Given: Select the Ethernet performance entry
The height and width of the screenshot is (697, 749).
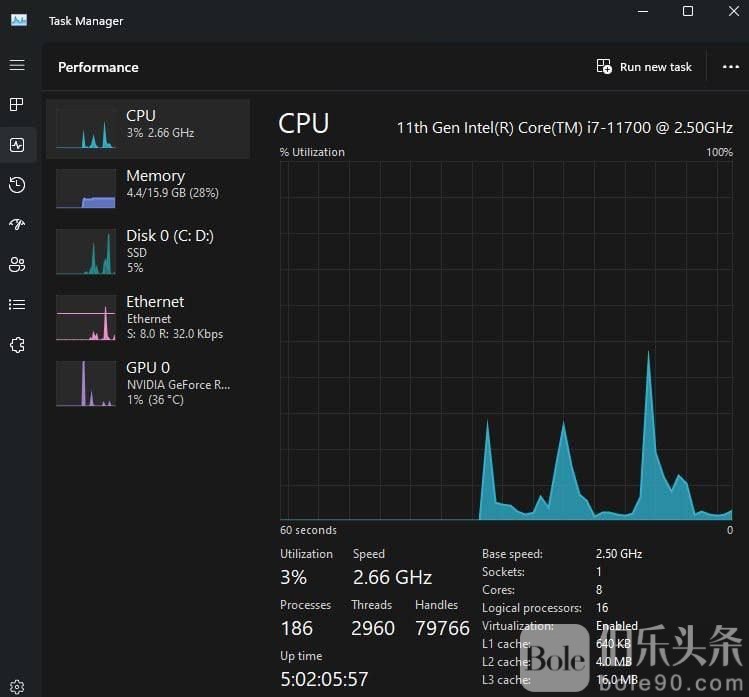Looking at the screenshot, I should [148, 318].
